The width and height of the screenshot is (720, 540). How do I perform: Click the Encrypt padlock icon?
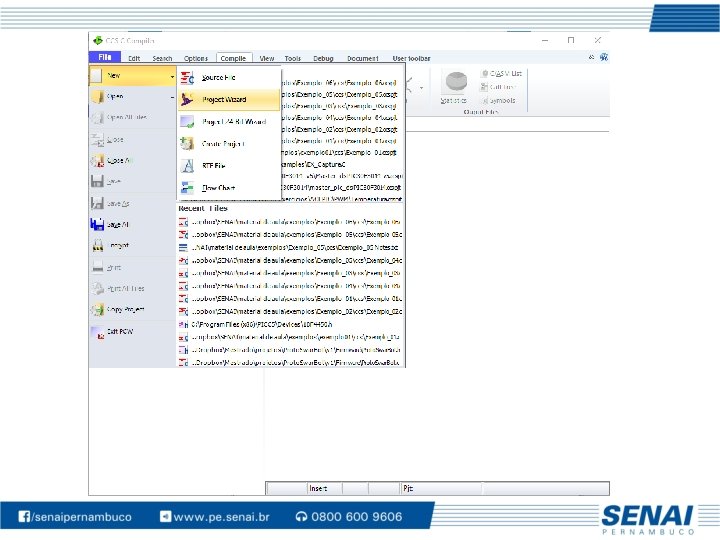point(98,245)
